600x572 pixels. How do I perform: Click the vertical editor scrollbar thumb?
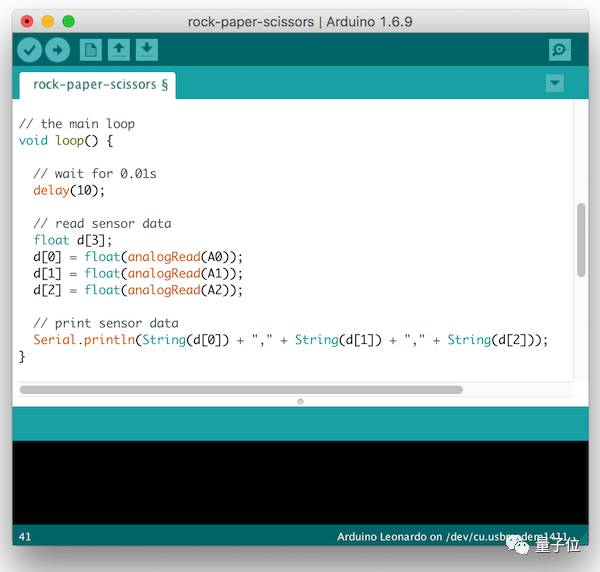[581, 240]
